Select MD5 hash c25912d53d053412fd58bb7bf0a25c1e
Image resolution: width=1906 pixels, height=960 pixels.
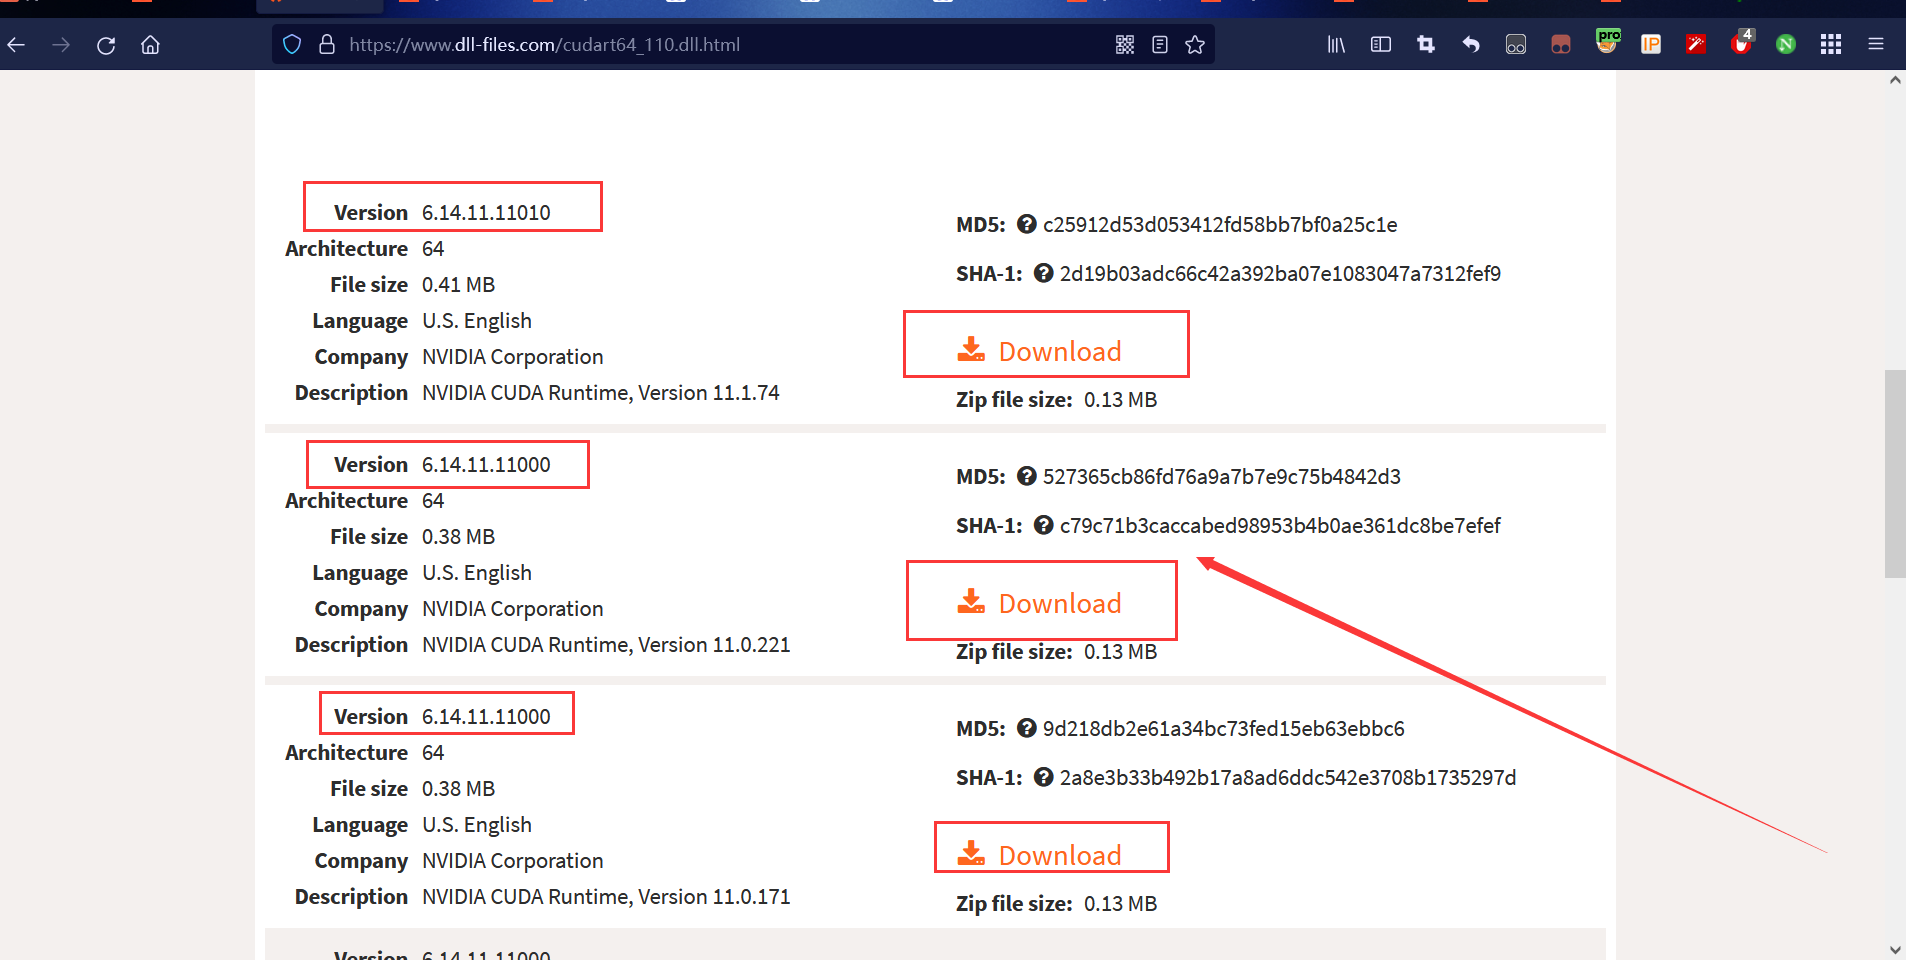click(1220, 225)
